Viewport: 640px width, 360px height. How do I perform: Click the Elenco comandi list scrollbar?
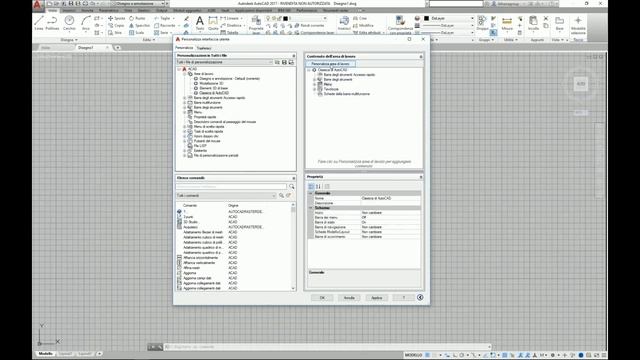(x=293, y=247)
